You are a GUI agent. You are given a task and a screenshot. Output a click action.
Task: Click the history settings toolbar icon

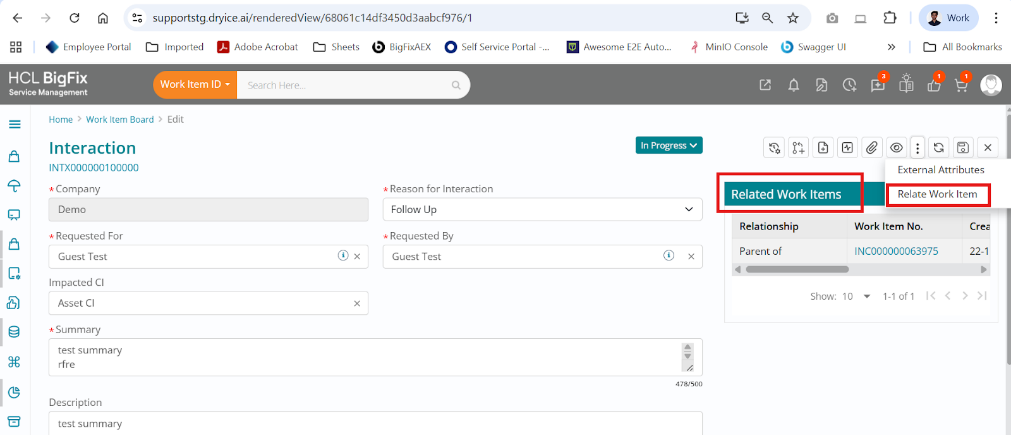pyautogui.click(x=774, y=148)
